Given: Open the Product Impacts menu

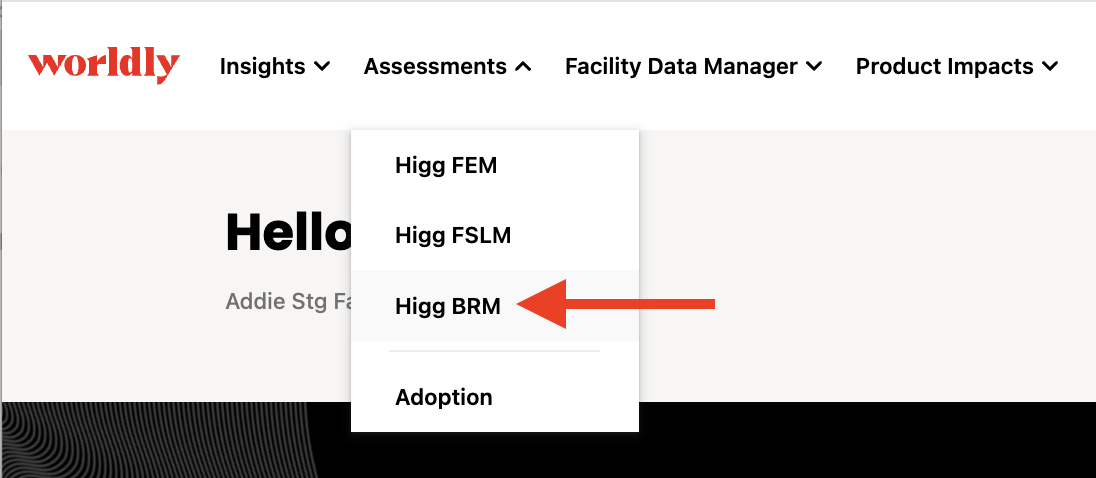Looking at the screenshot, I should pos(944,66).
